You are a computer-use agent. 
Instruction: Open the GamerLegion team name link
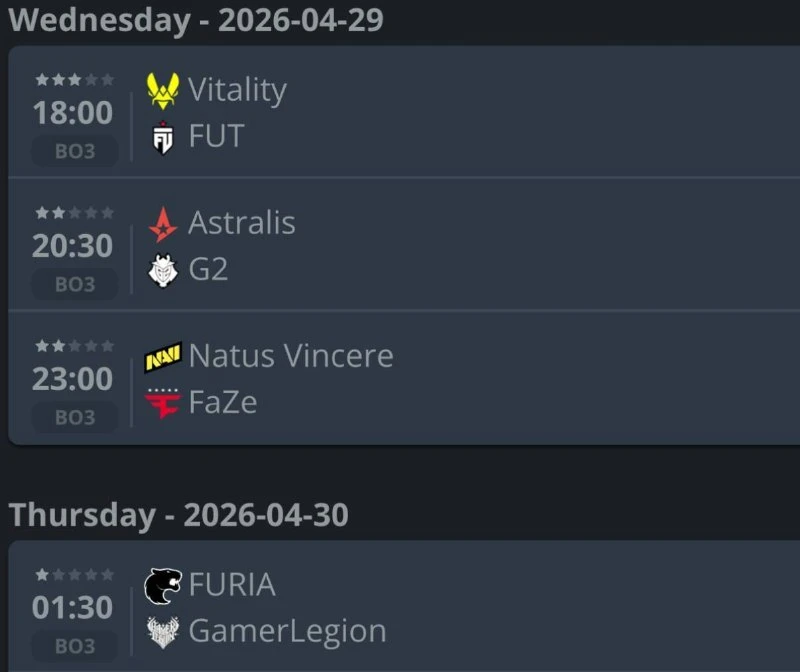[x=287, y=632]
